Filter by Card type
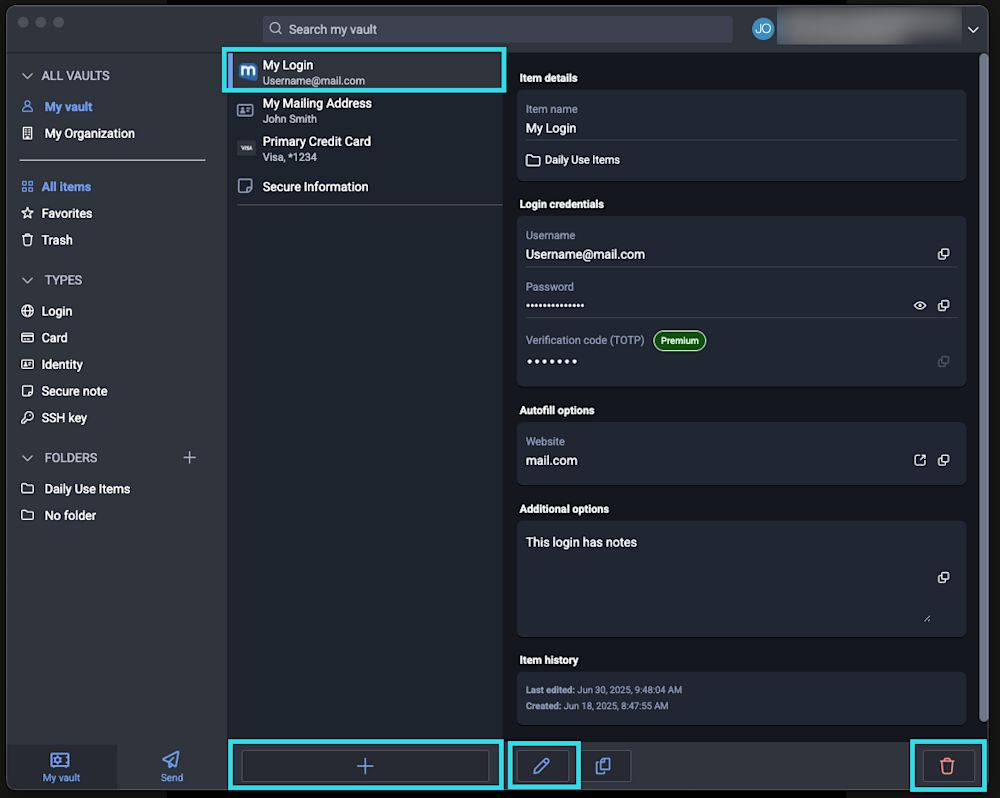 [54, 337]
